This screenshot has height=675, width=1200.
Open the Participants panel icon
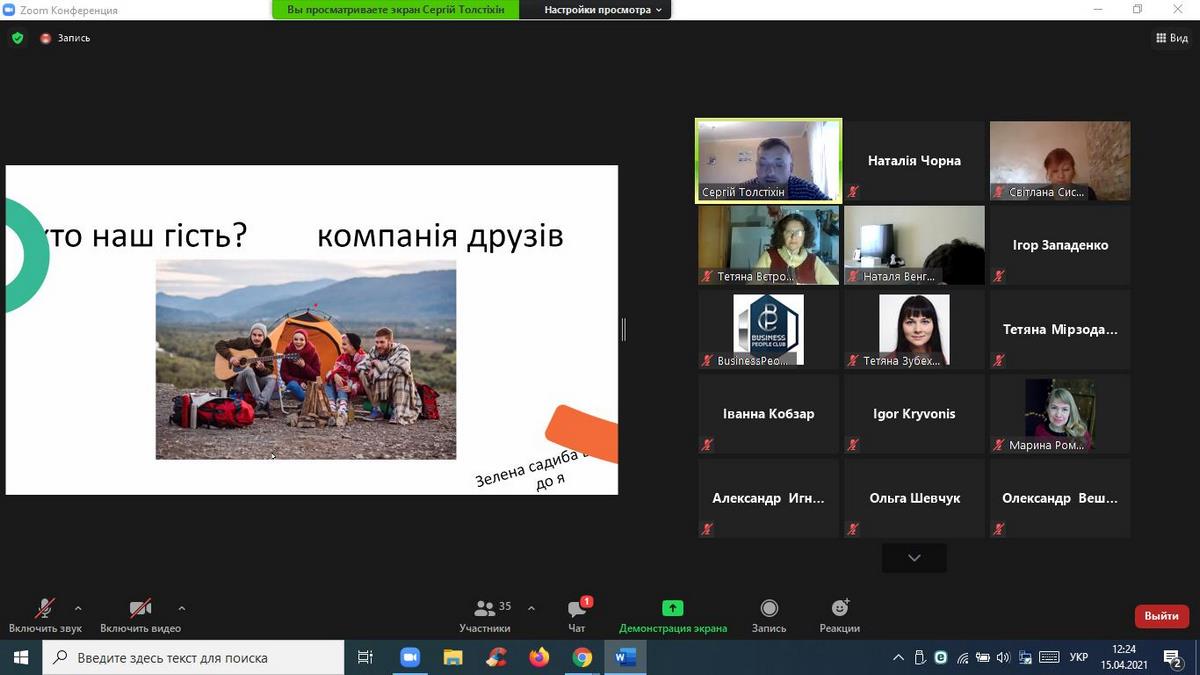coord(485,608)
